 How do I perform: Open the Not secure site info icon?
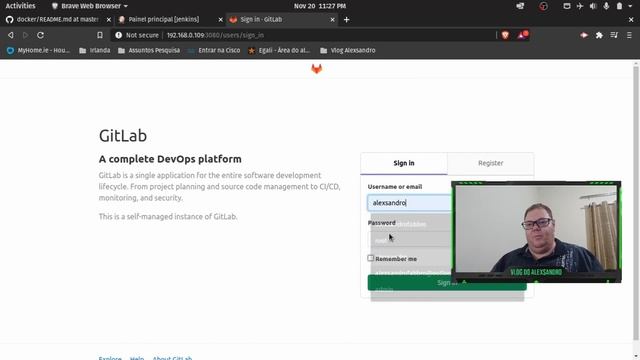point(118,36)
